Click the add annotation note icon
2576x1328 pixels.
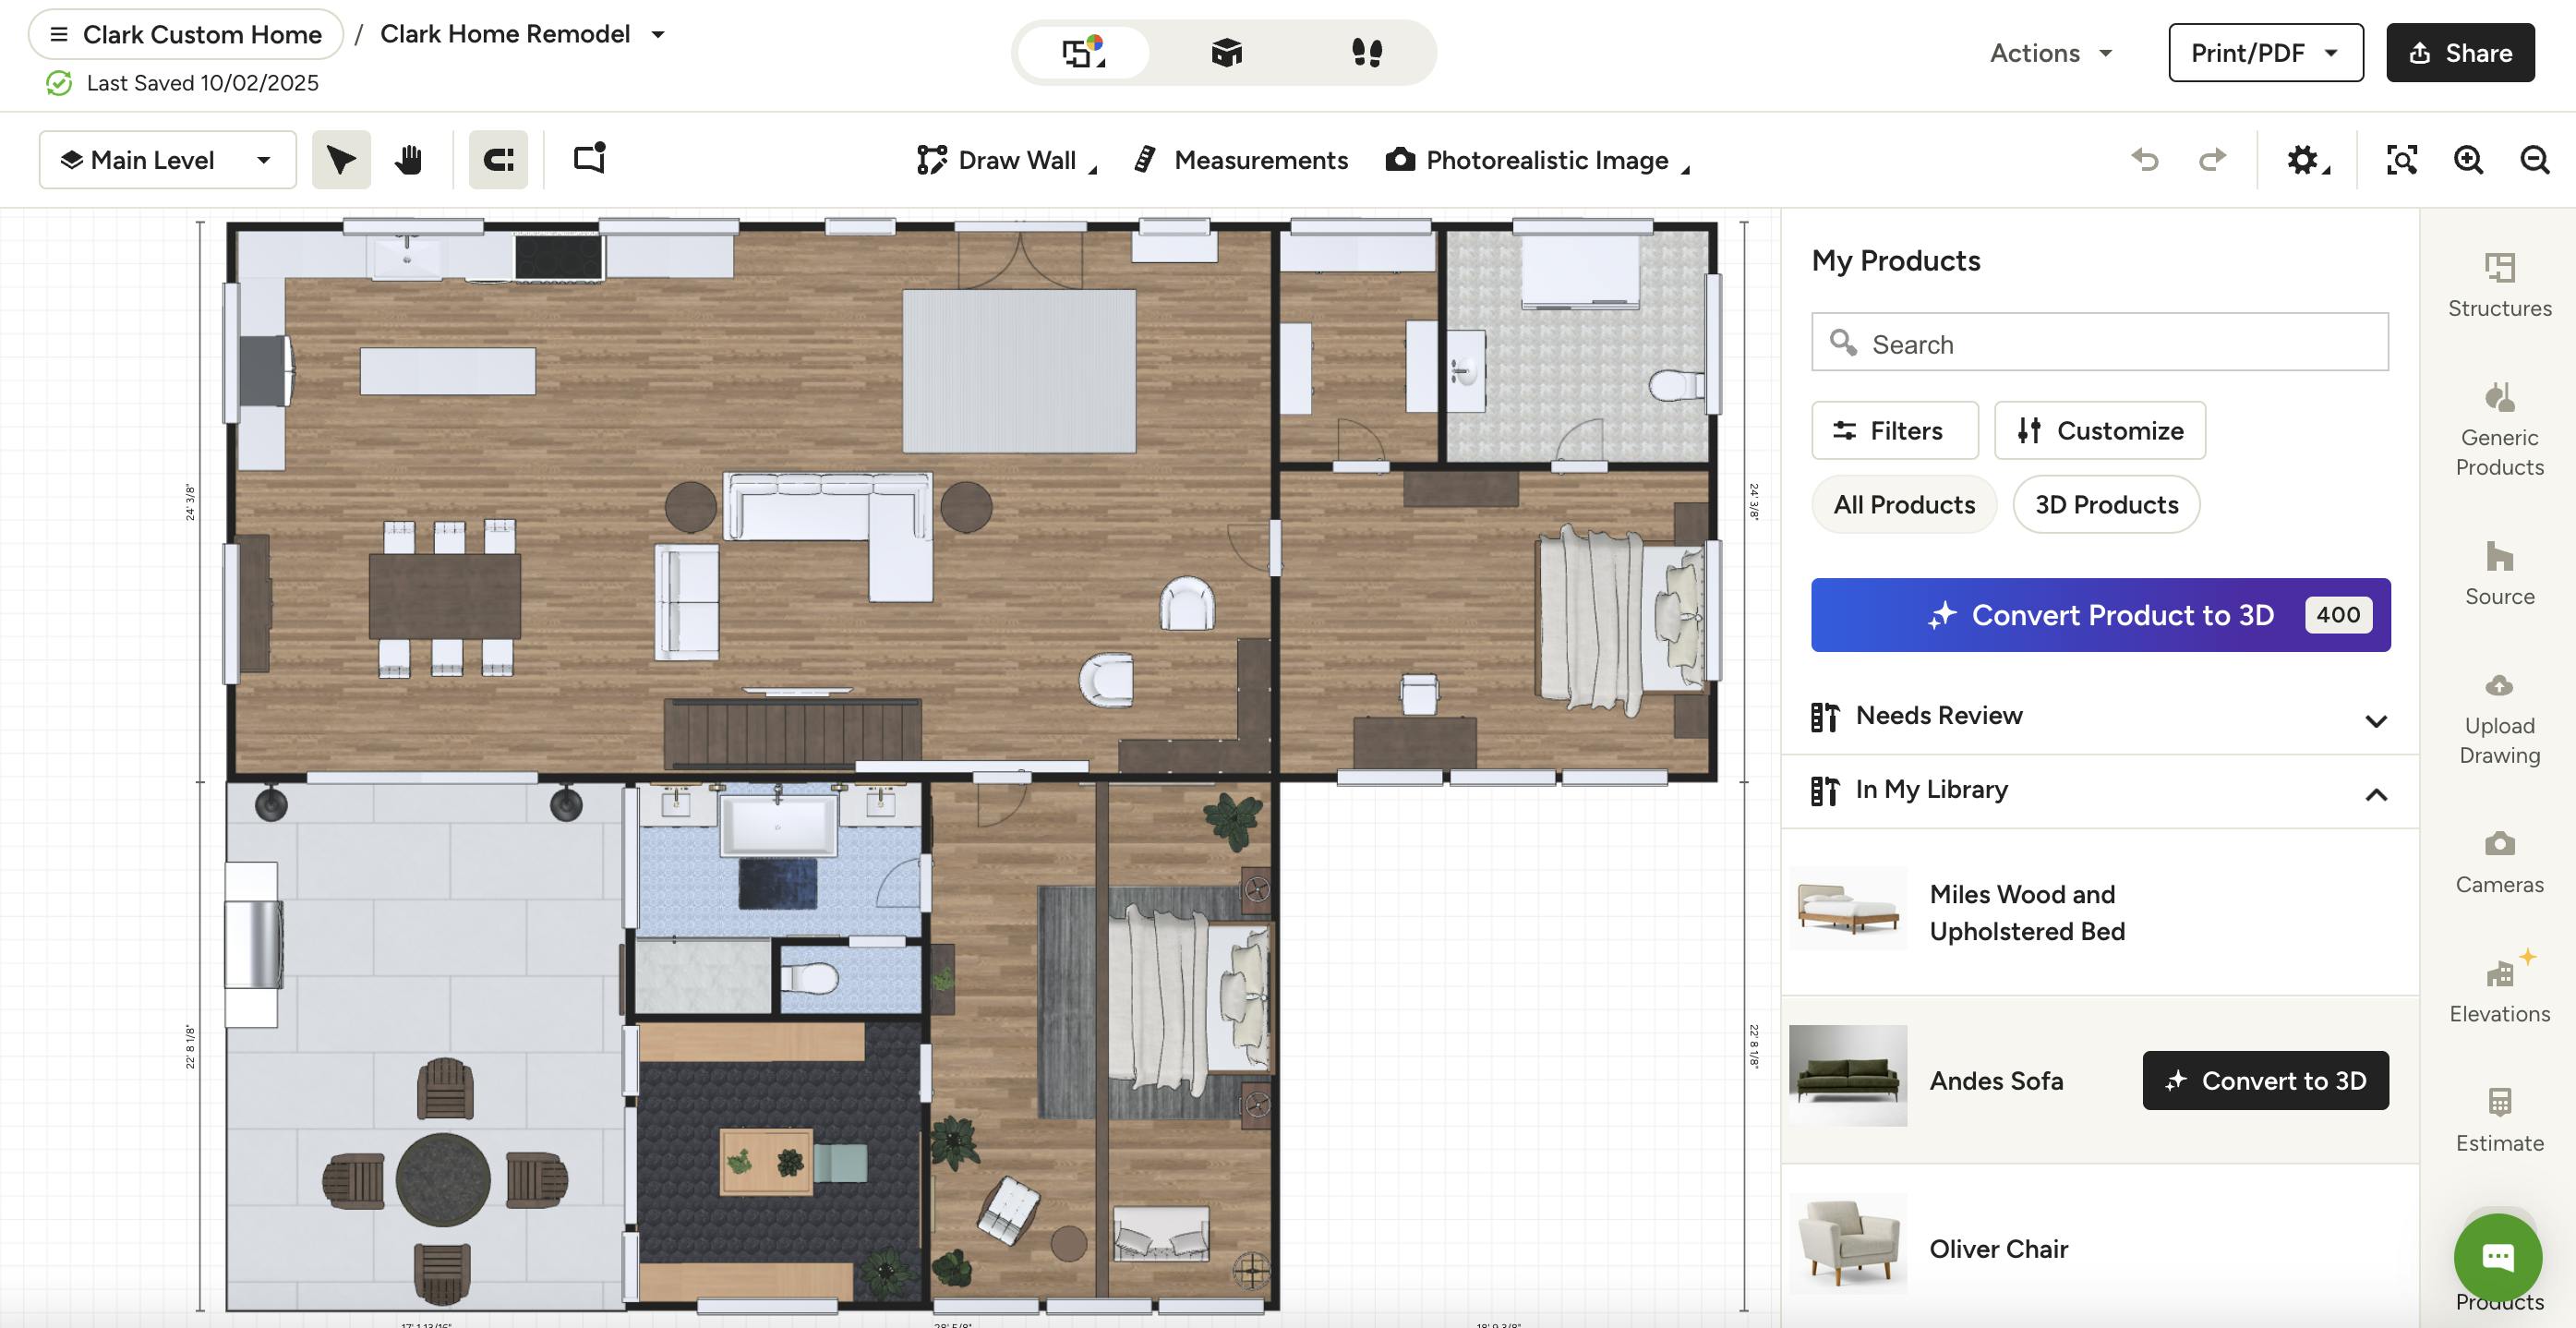point(590,159)
